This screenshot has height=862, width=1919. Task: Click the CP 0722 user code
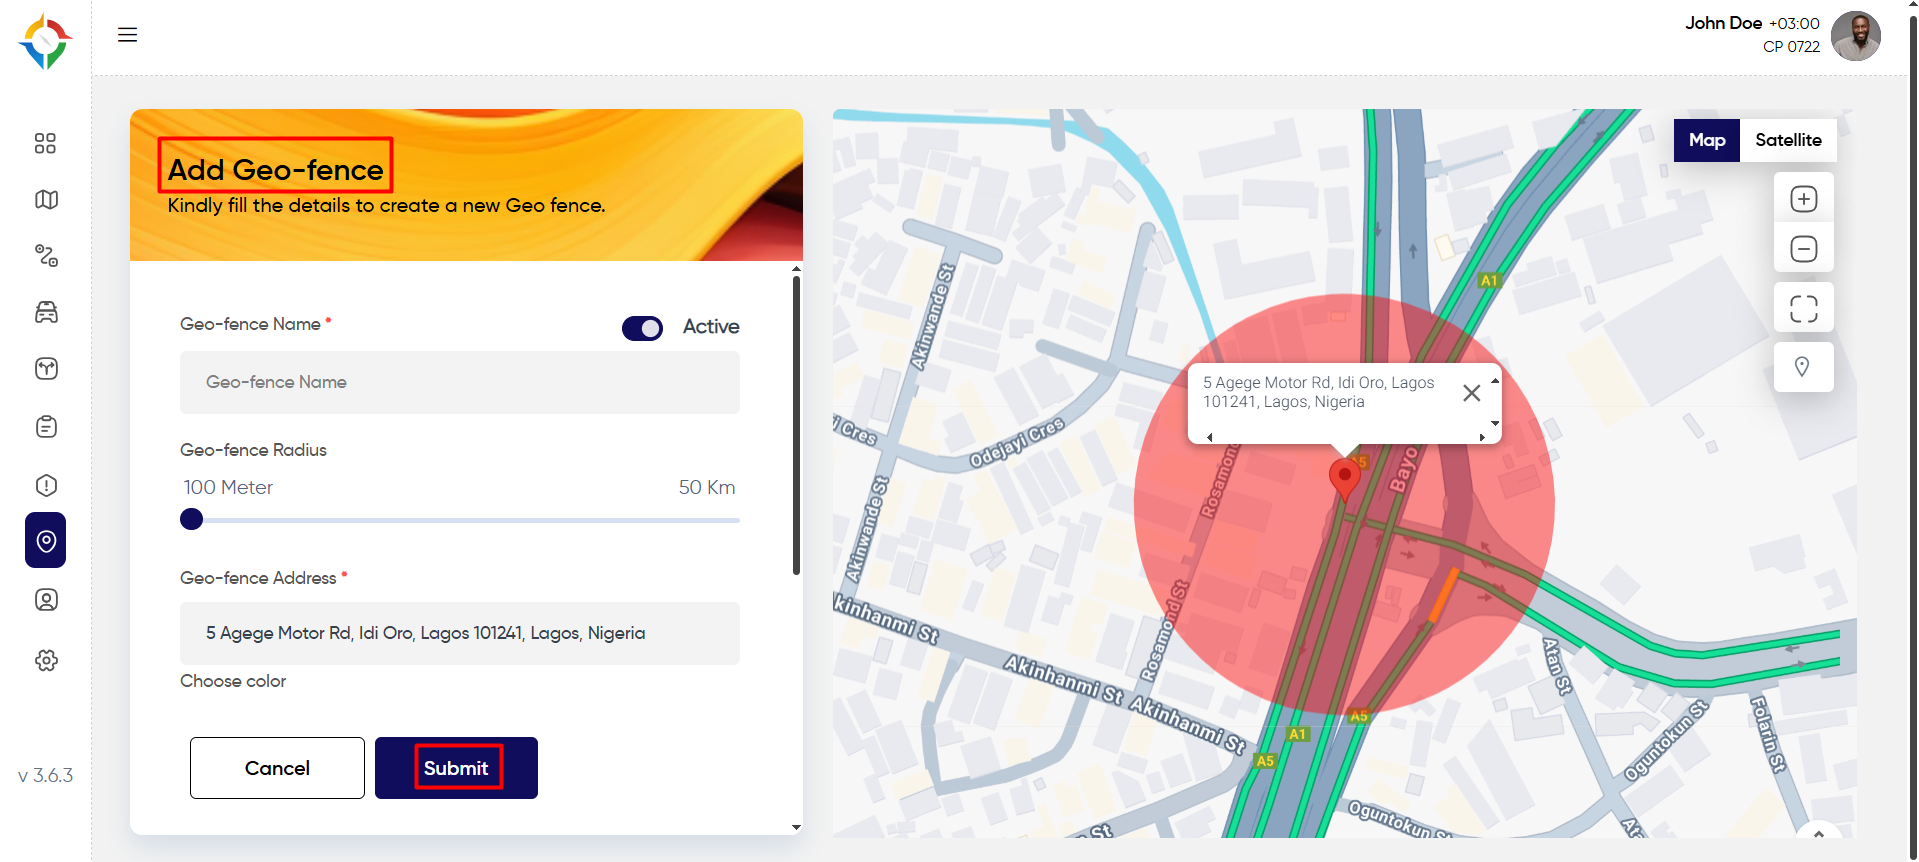coord(1791,47)
